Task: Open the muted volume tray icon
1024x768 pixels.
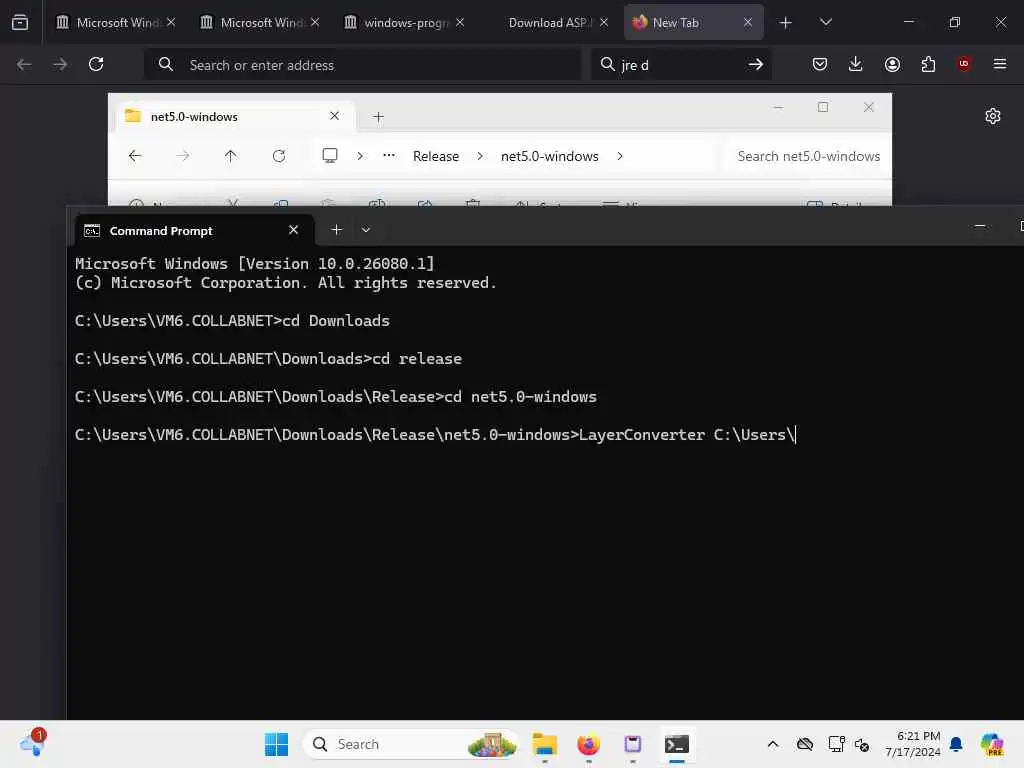Action: click(861, 744)
